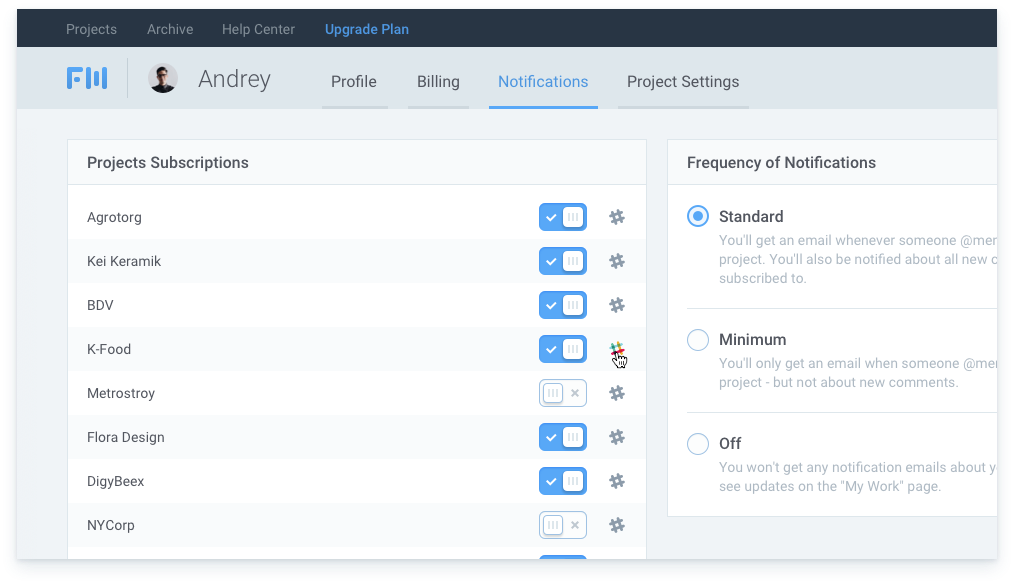Click the gear icon next to K-Food
Screen dimensions: 1014x584
coord(617,349)
